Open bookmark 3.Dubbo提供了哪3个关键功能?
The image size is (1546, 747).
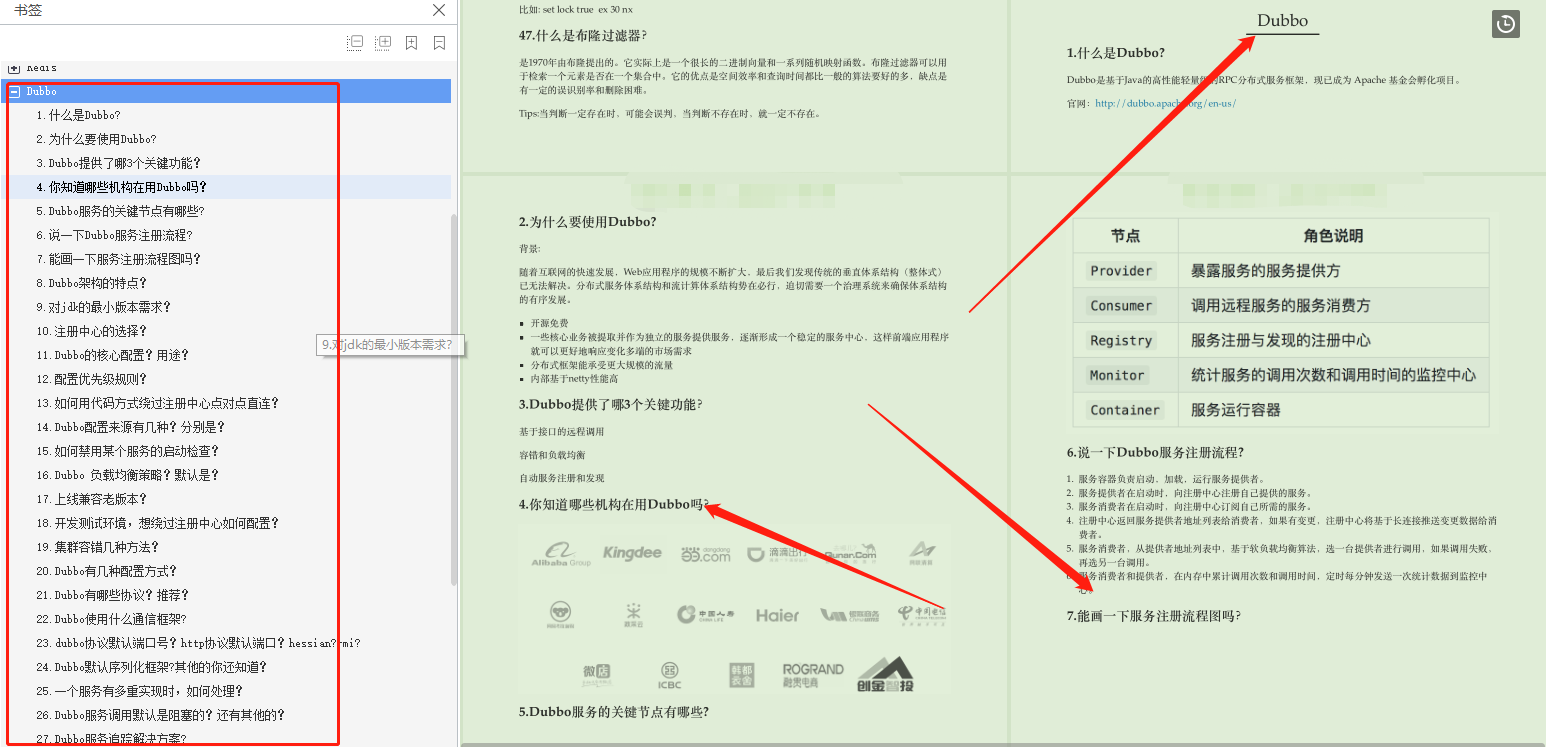119,163
